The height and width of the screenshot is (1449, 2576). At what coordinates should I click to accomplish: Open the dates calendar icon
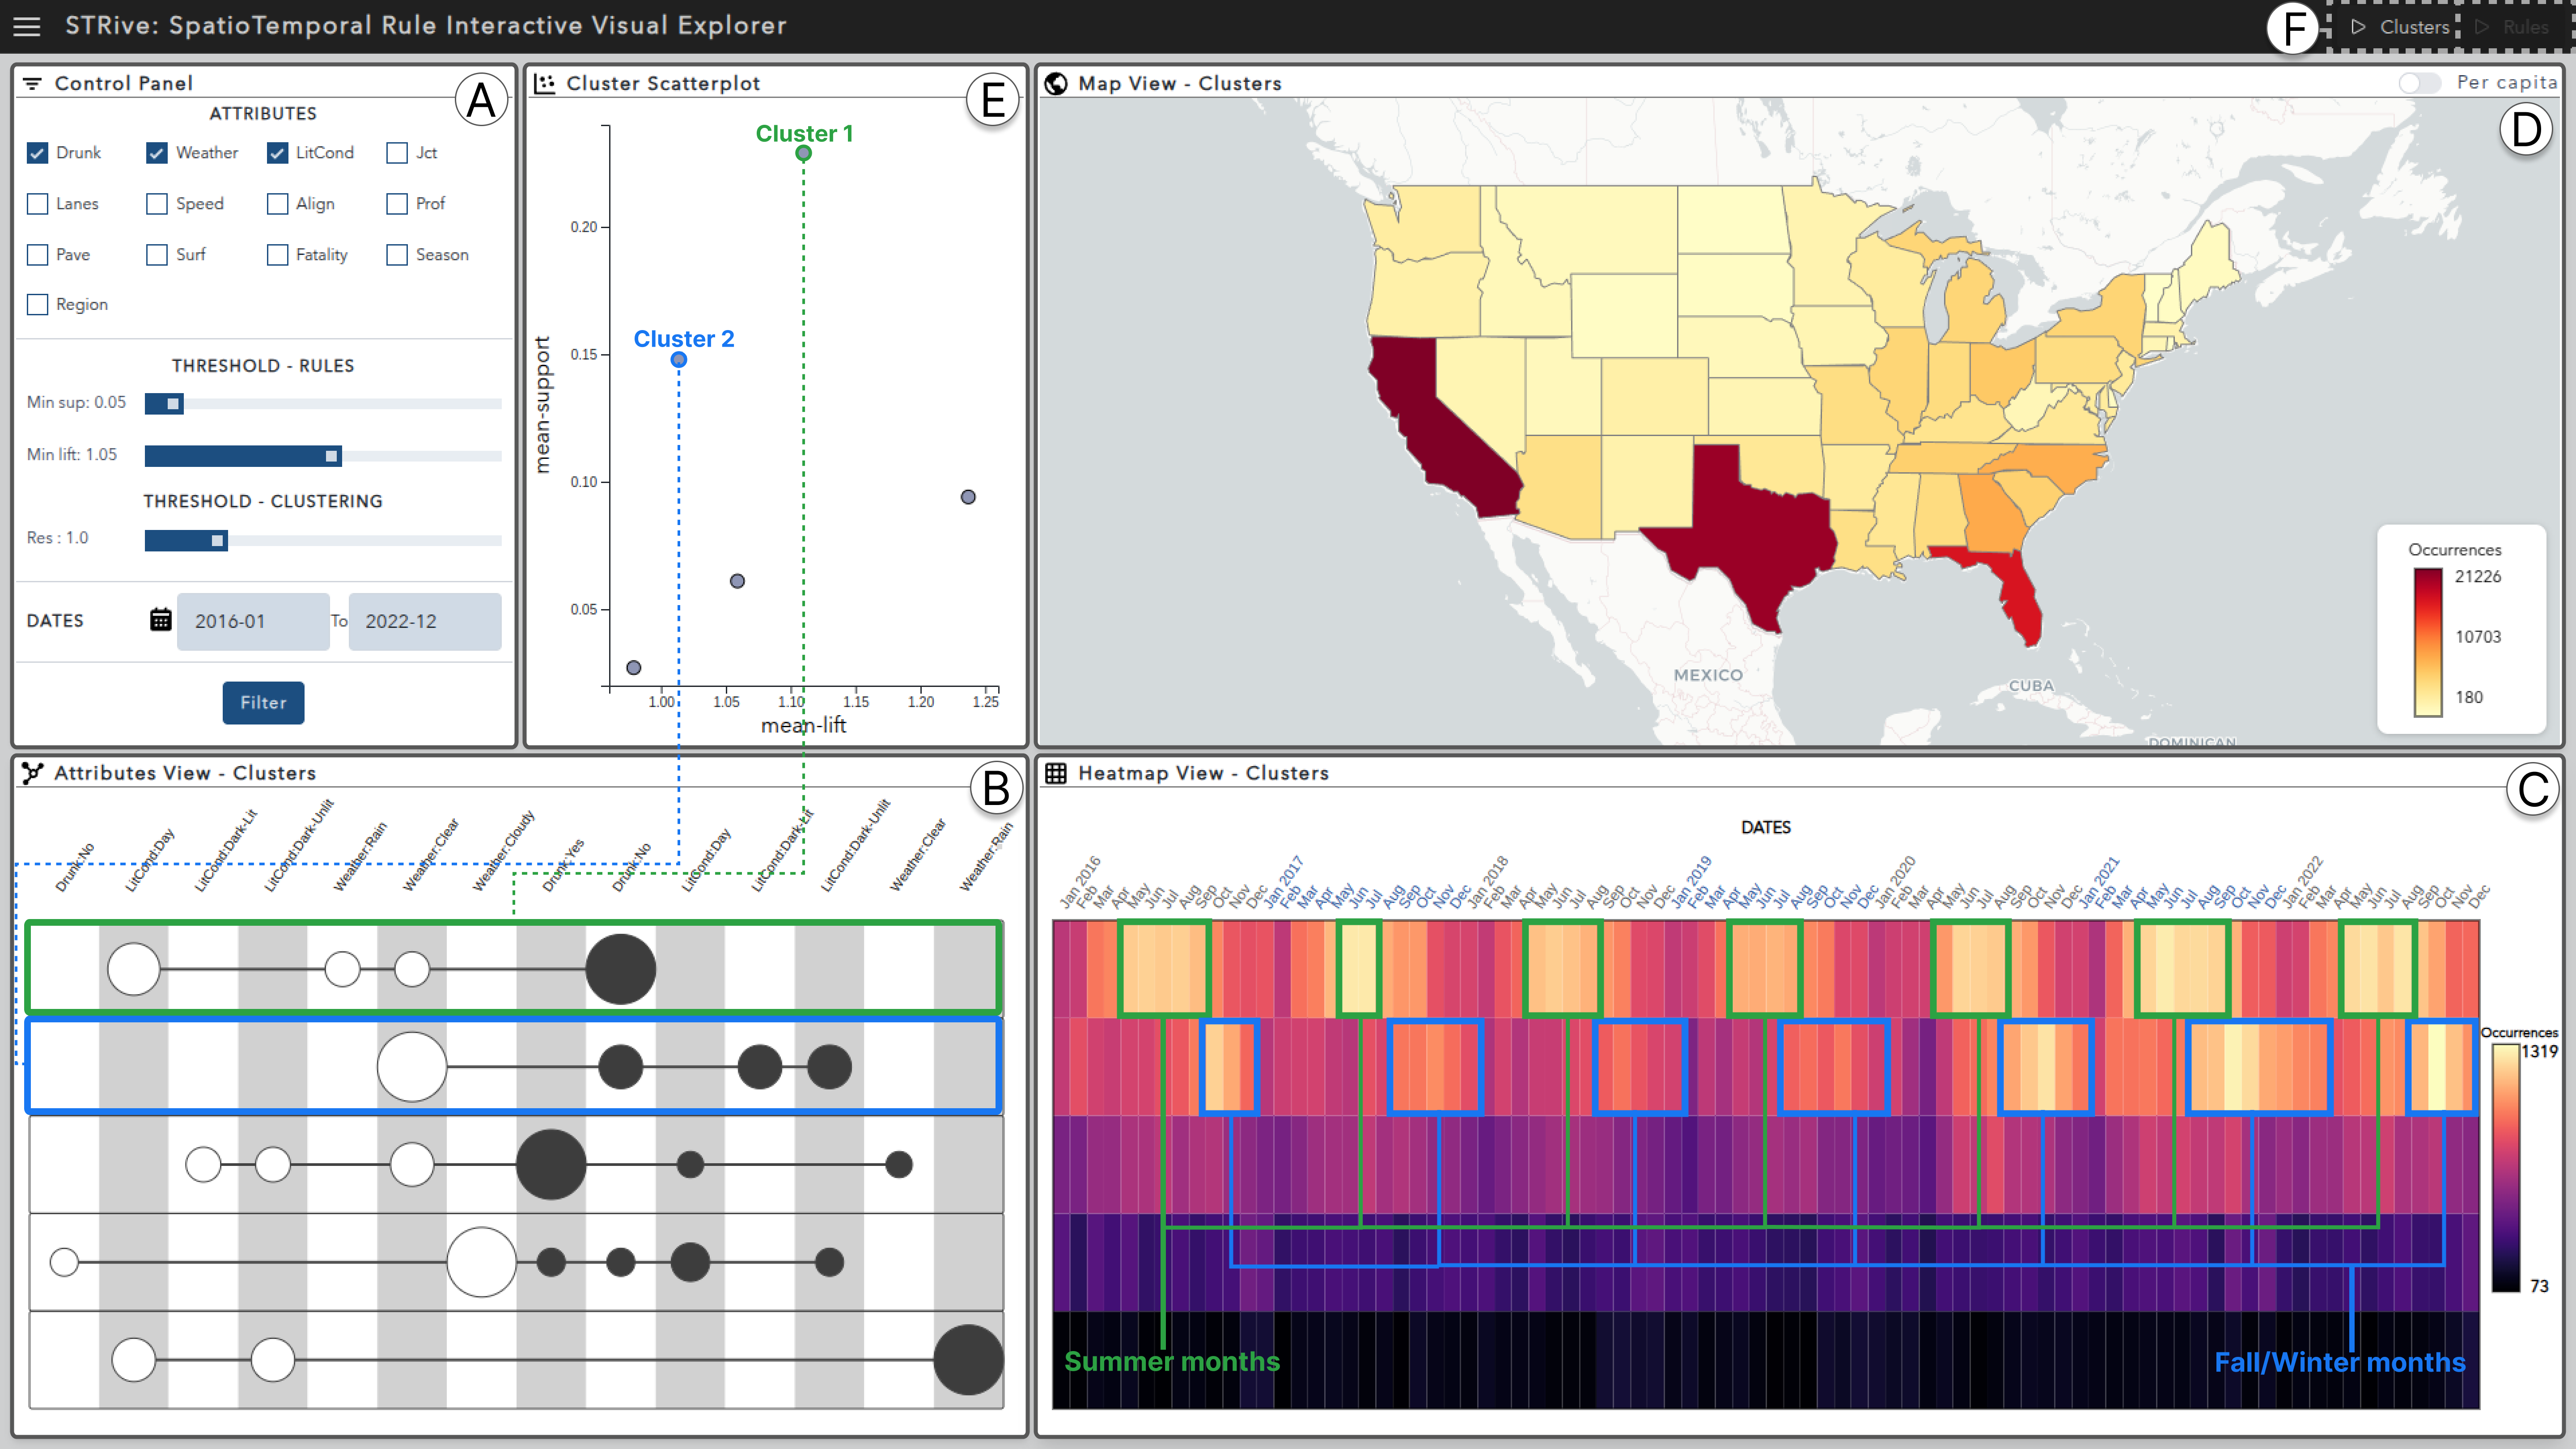pyautogui.click(x=160, y=620)
